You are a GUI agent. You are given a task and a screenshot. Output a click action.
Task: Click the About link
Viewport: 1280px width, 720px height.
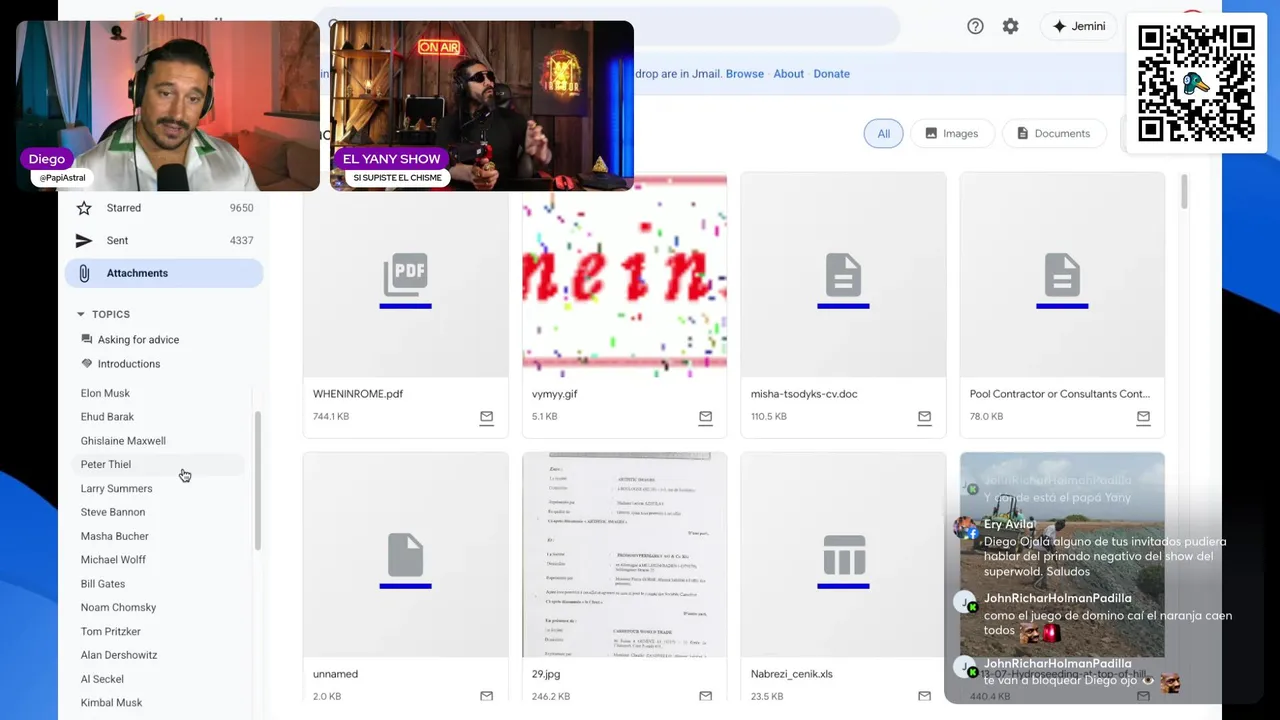(x=788, y=74)
